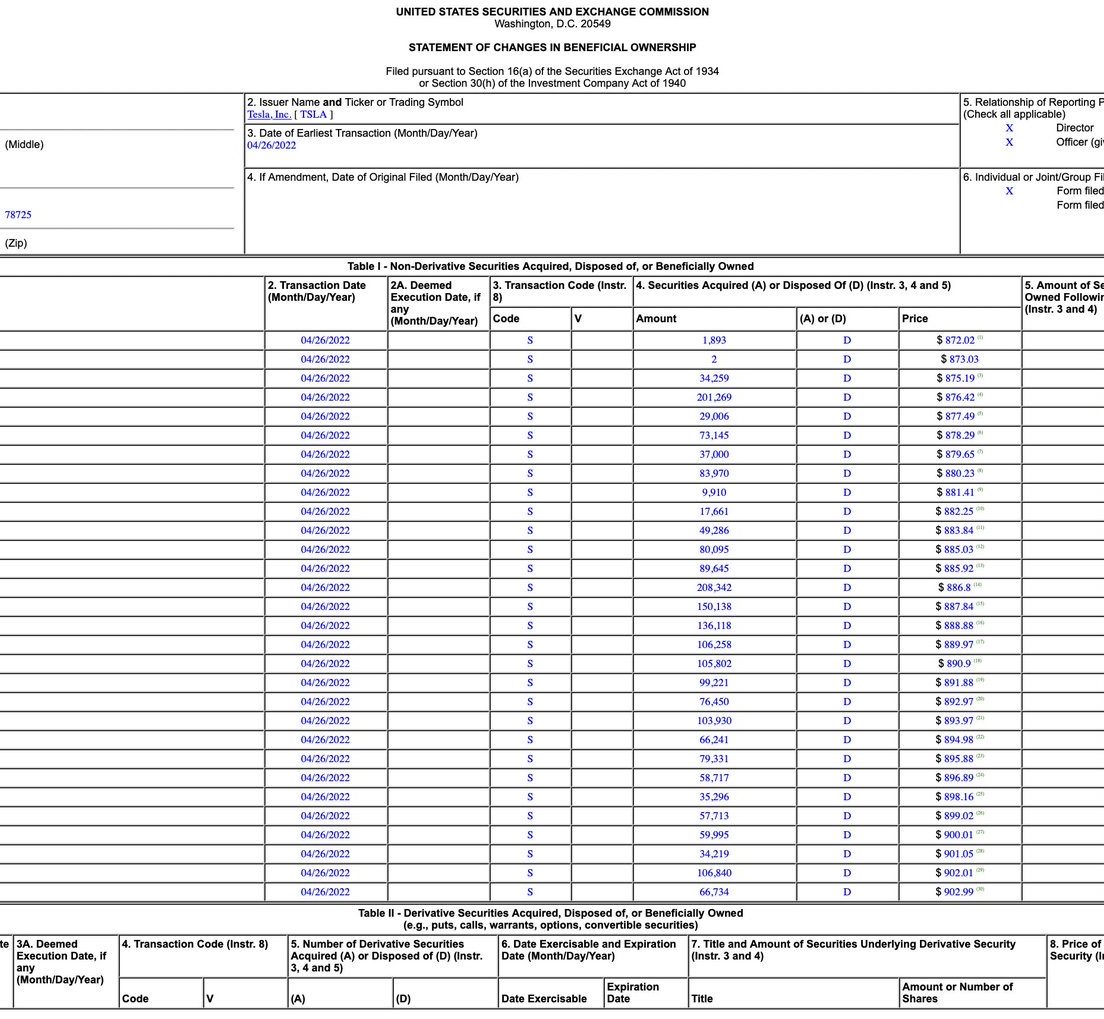Select the price $873.03
The image size is (1104, 1019).
(960, 359)
